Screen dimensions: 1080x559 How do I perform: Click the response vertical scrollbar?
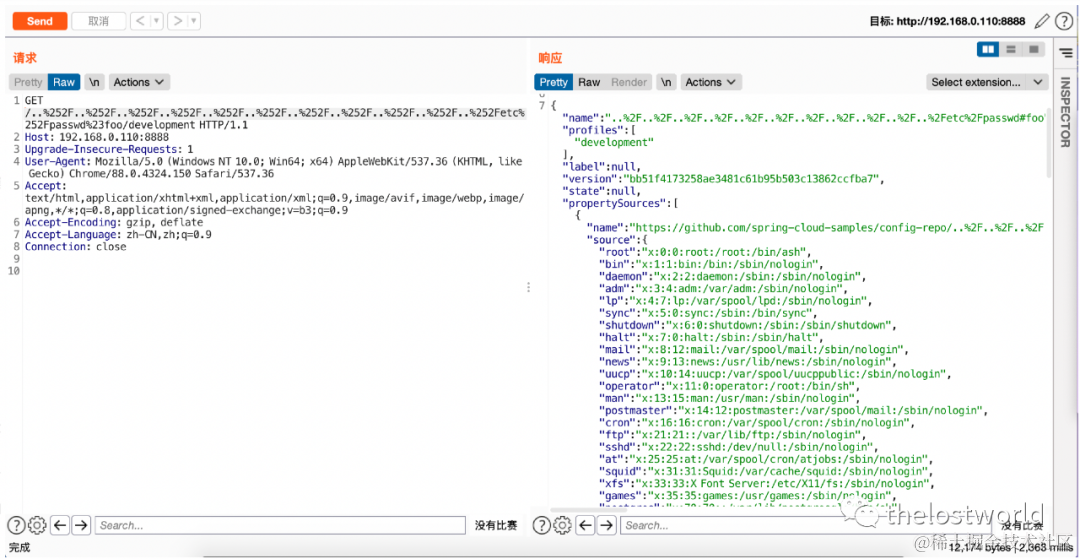point(1049,143)
